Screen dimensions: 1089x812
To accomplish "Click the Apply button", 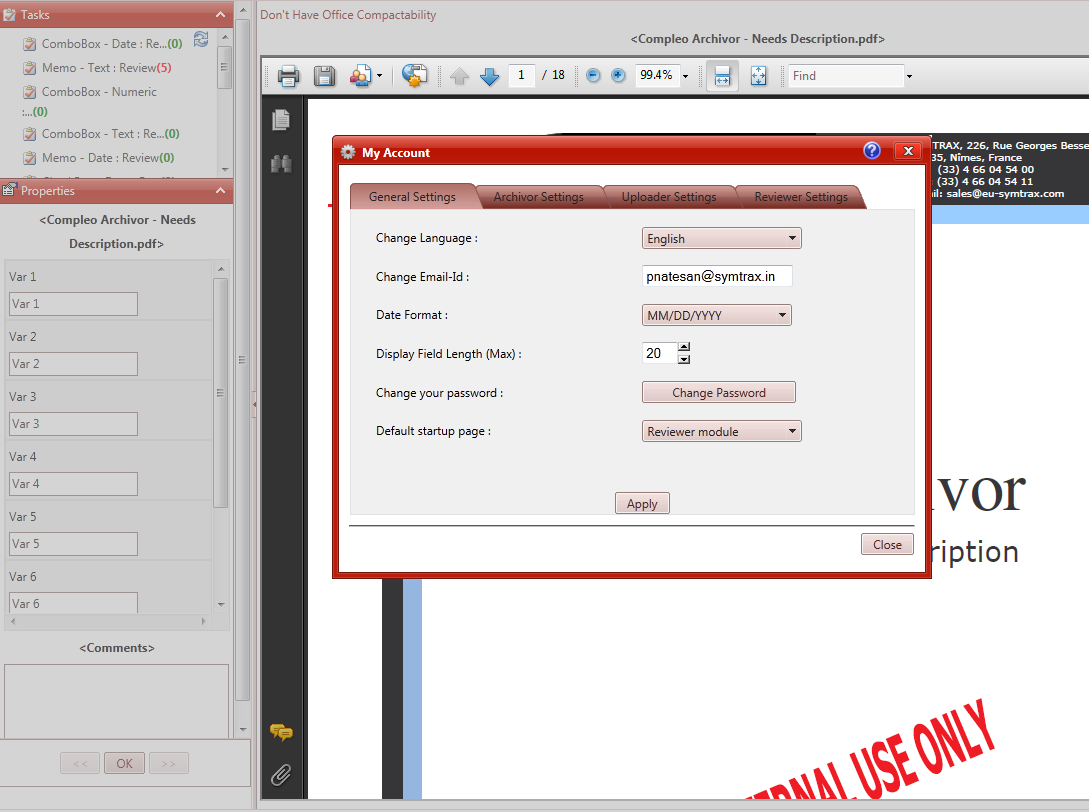I will coord(642,504).
